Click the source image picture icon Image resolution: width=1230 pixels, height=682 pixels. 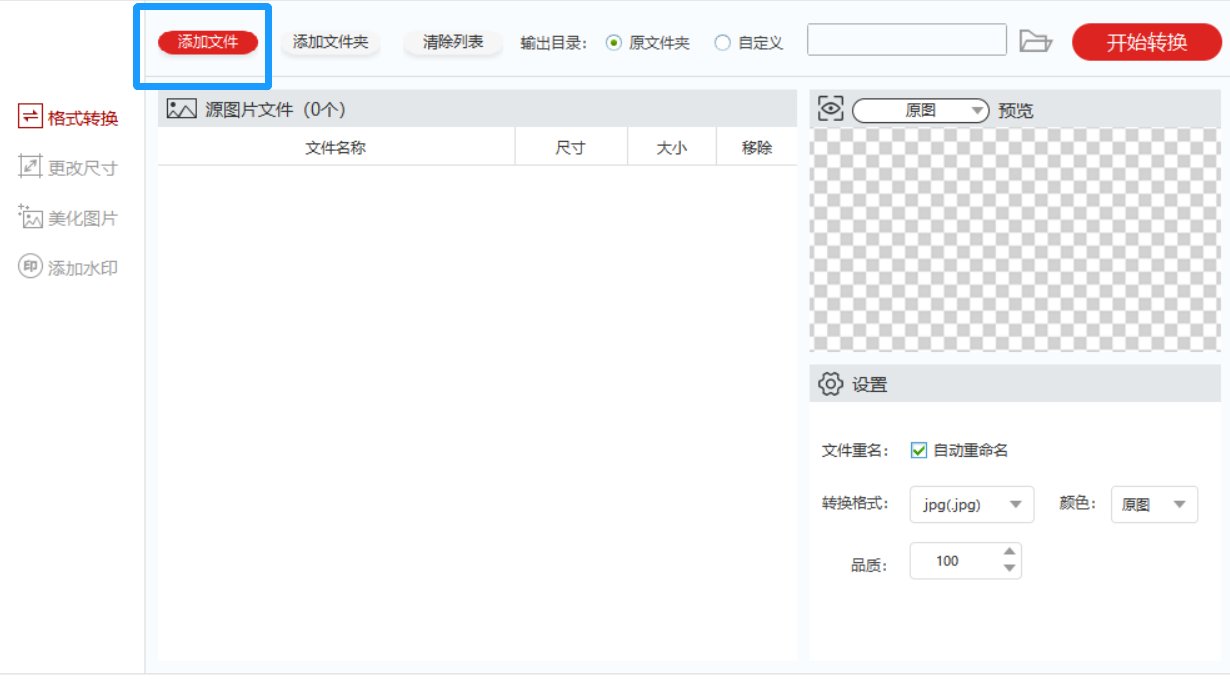pos(181,110)
